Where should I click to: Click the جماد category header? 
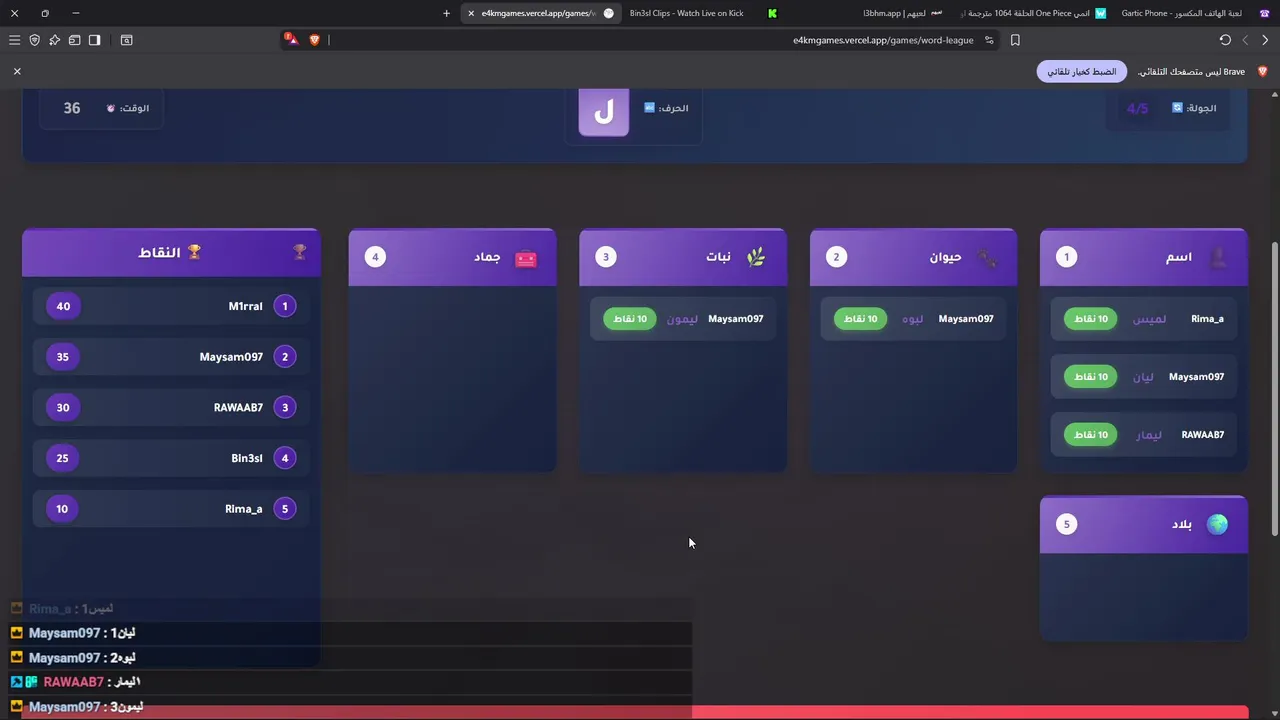pyautogui.click(x=452, y=257)
